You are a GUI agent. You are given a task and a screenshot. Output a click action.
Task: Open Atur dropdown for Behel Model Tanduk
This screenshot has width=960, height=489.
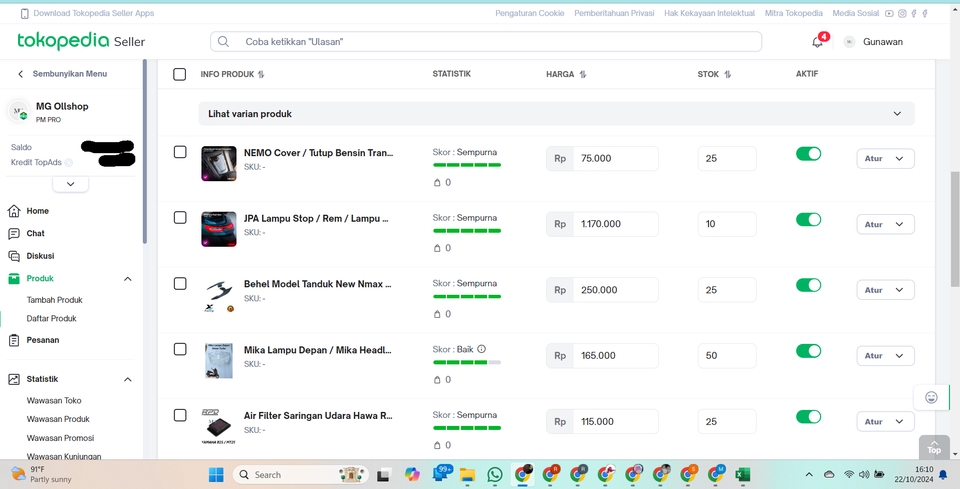[885, 290]
